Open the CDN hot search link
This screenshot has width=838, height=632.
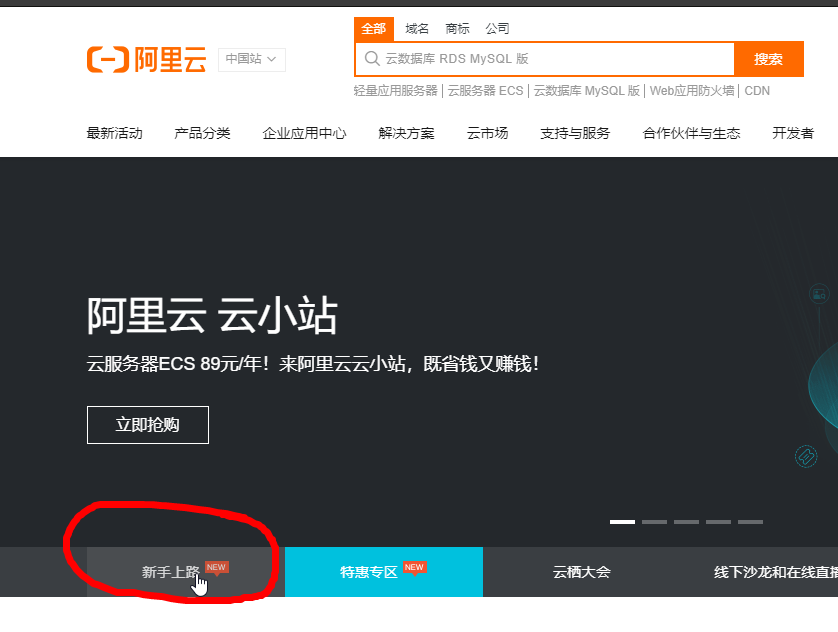pyautogui.click(x=757, y=90)
